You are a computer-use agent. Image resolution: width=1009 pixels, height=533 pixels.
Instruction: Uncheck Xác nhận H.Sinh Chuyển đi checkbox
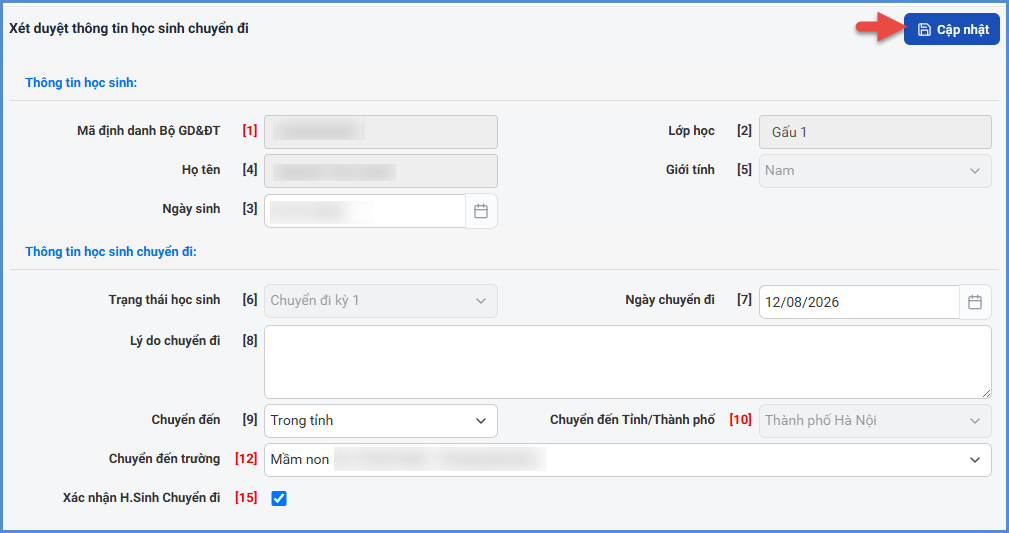279,498
